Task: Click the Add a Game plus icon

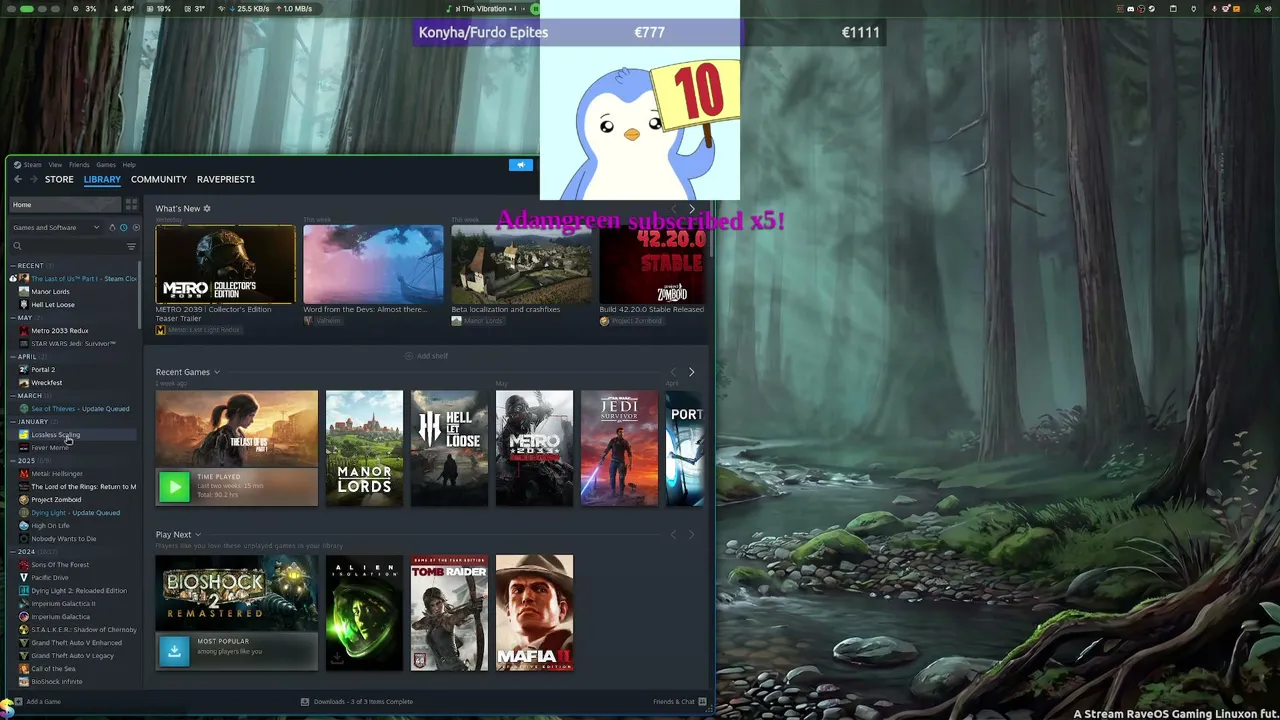Action: click(x=18, y=702)
